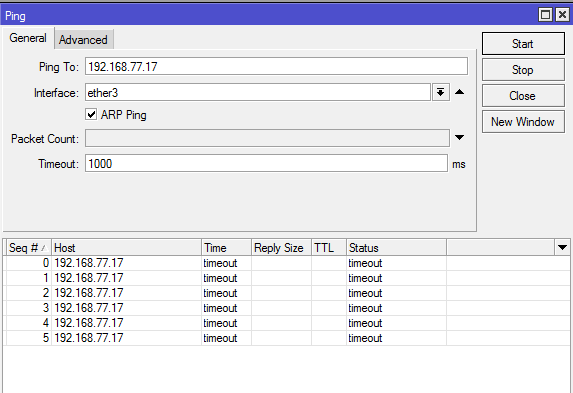Sort by the Host column header
573x393 pixels.
click(126, 248)
